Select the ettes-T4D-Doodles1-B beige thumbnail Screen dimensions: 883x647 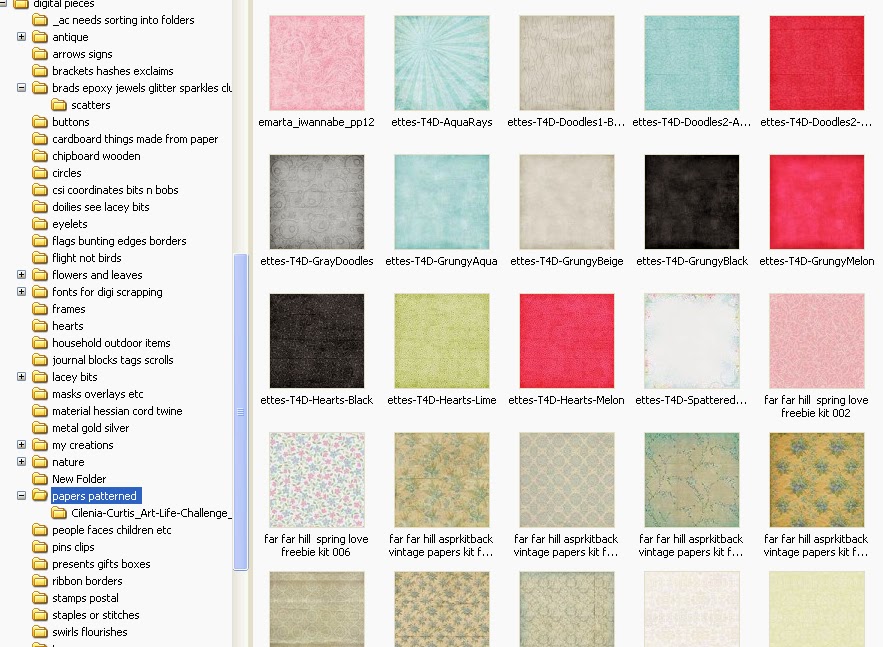click(567, 63)
